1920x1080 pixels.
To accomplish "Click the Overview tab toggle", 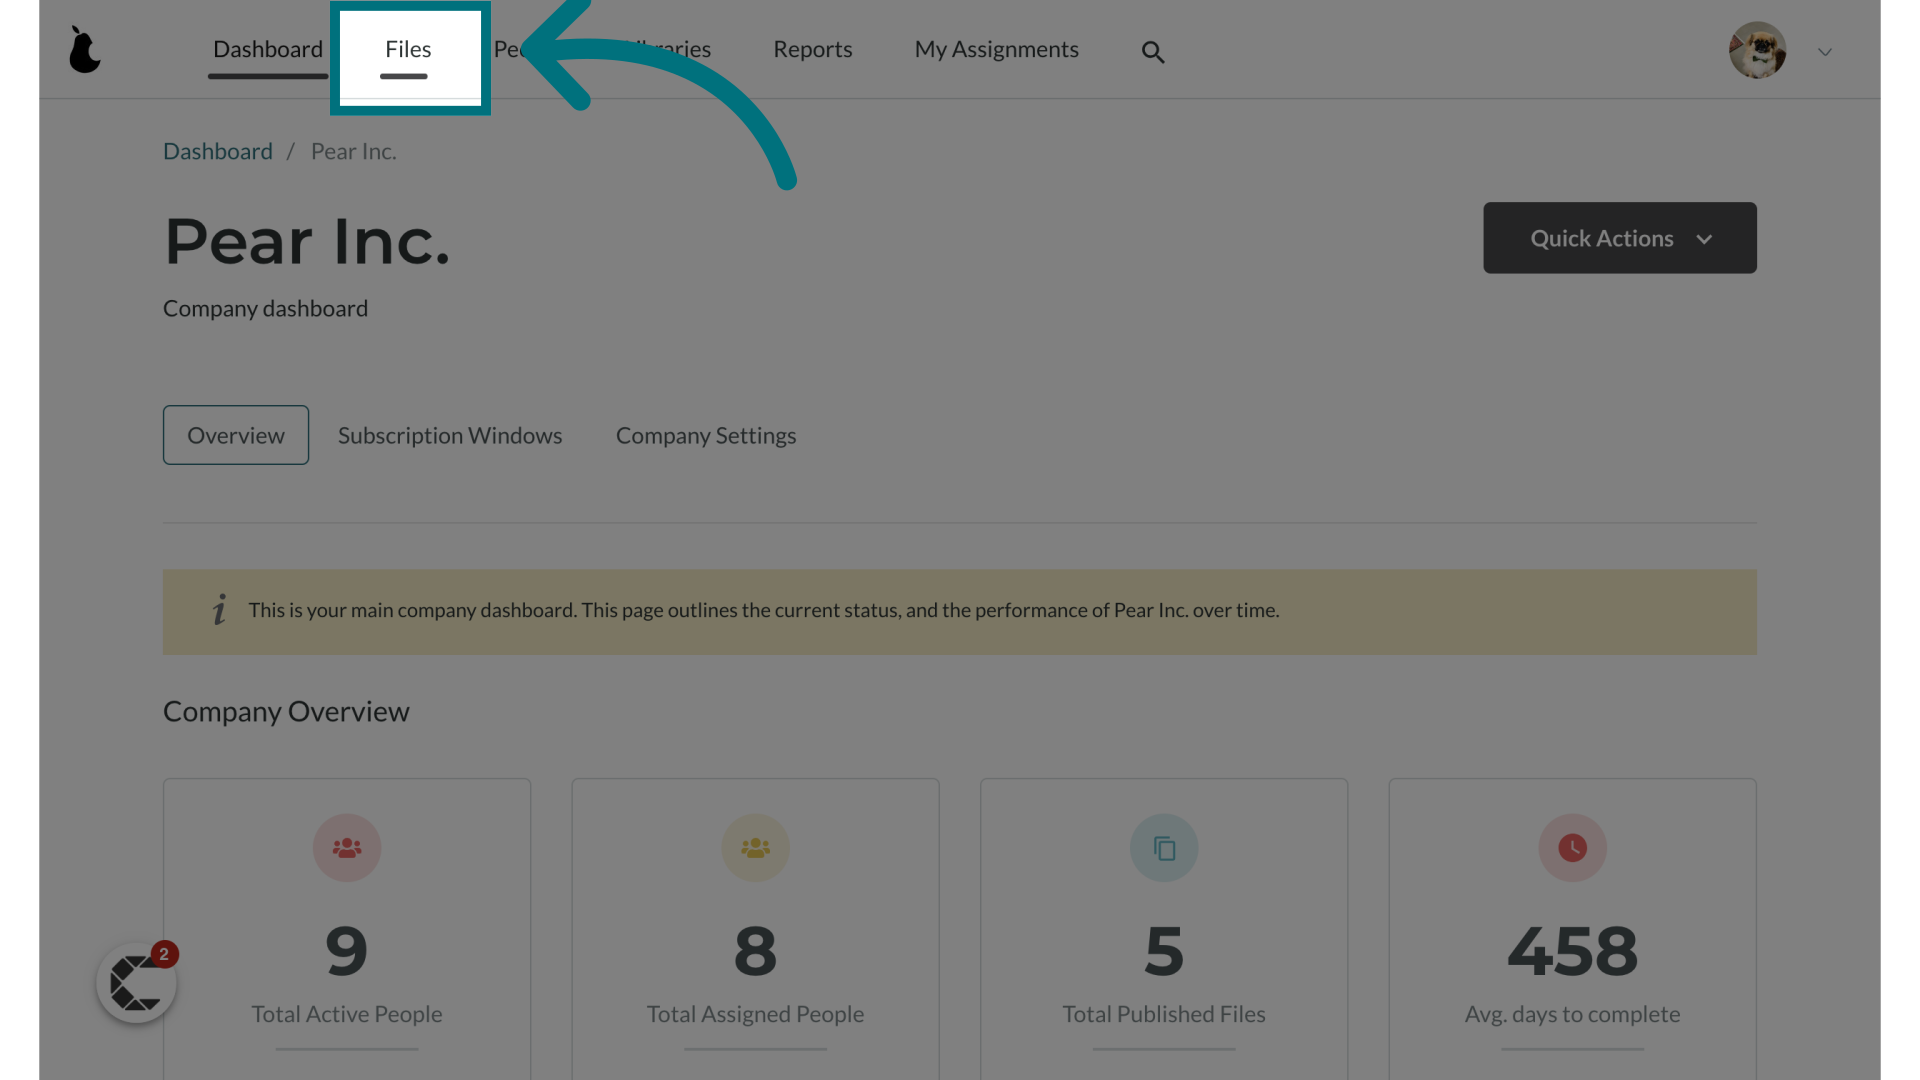I will pos(235,435).
